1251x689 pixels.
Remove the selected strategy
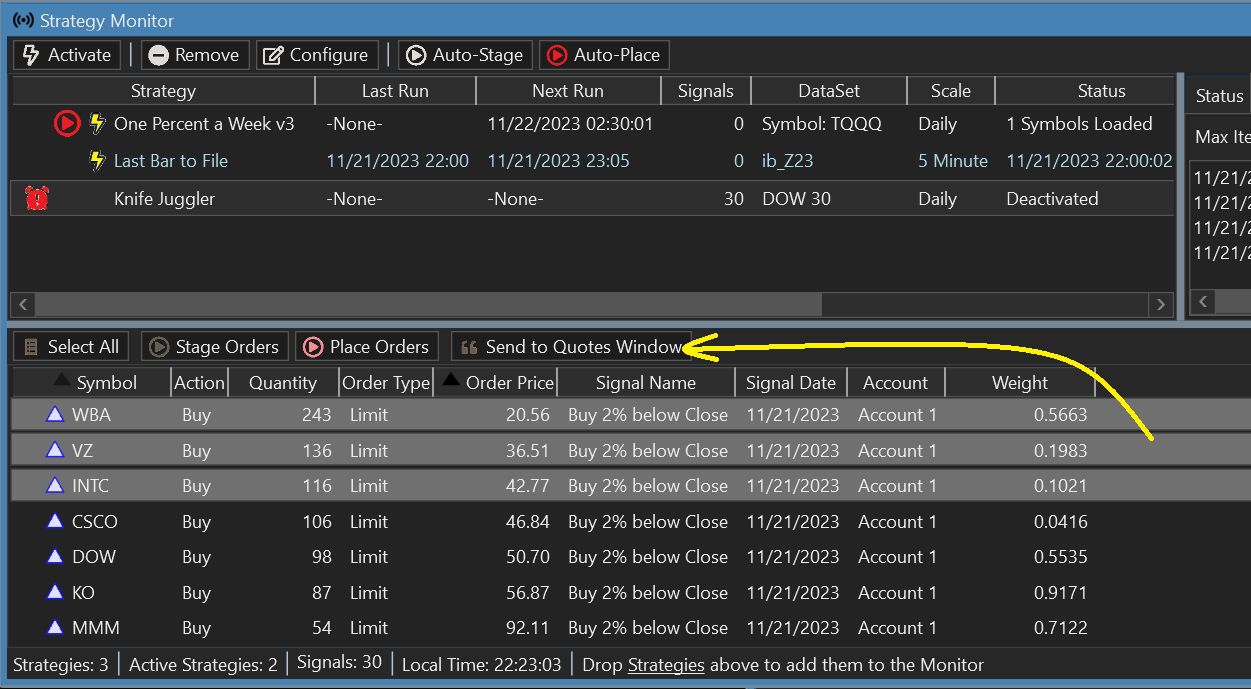194,55
